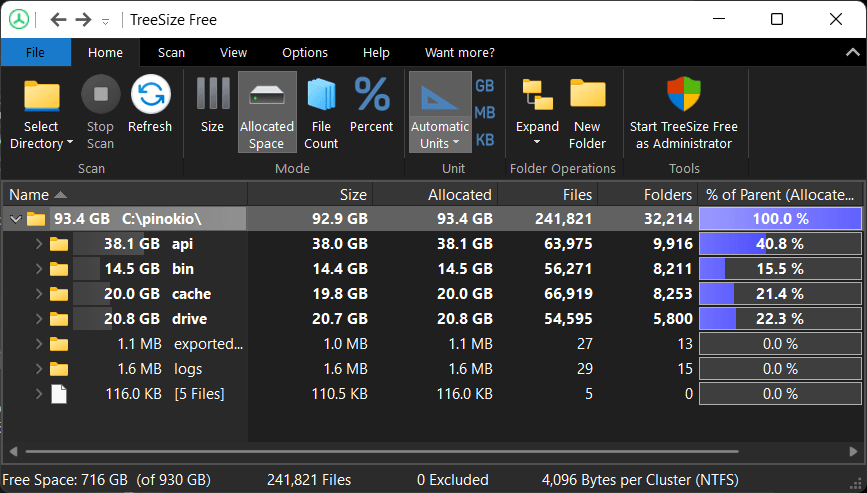Viewport: 867px width, 493px height.
Task: Open the Scan ribbon tab
Action: pos(171,53)
